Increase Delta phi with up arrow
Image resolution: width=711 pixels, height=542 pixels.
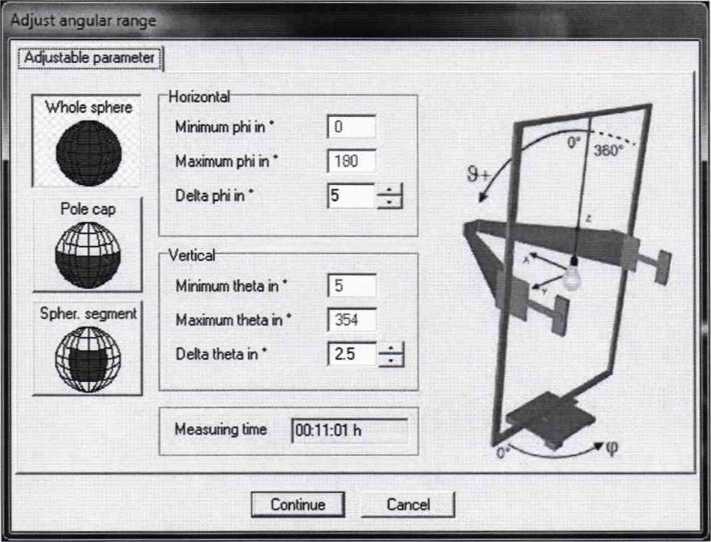click(390, 190)
